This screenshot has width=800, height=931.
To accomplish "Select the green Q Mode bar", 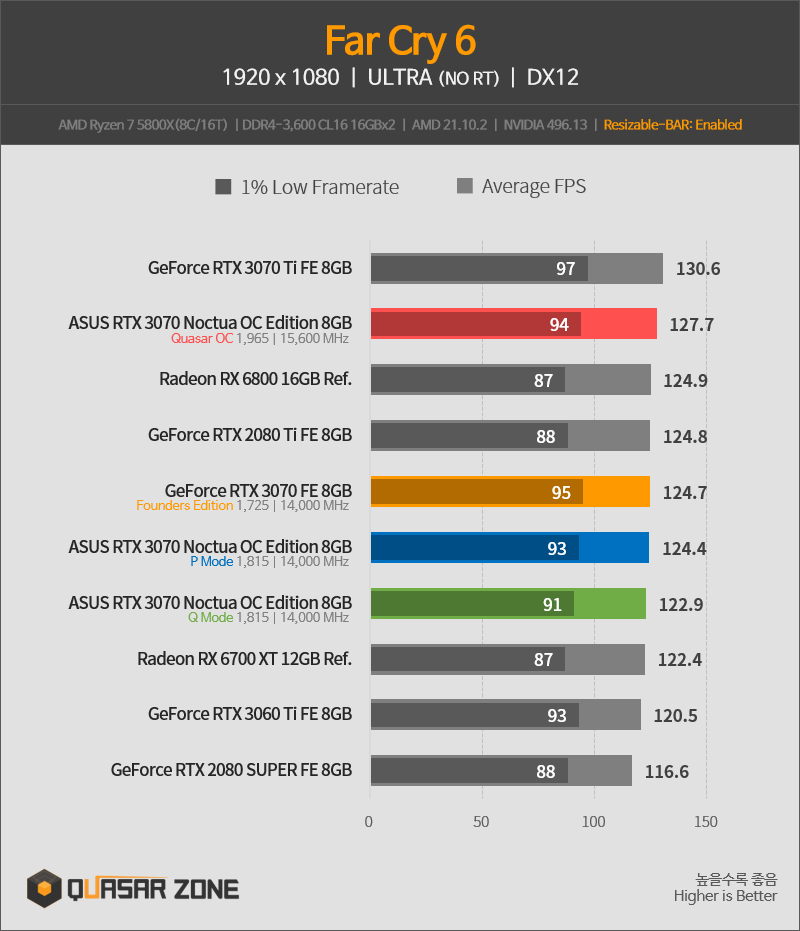I will [x=508, y=603].
